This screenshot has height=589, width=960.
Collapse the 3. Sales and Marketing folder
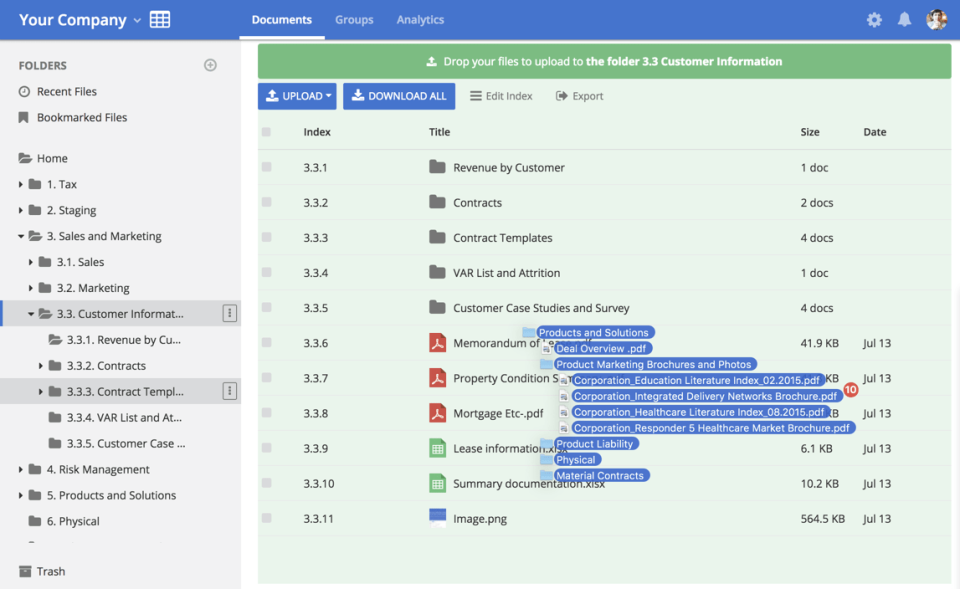pos(21,236)
